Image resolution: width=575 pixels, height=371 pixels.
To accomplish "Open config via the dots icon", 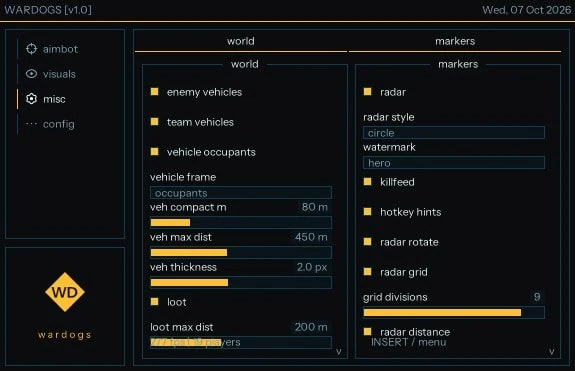I will (x=32, y=124).
